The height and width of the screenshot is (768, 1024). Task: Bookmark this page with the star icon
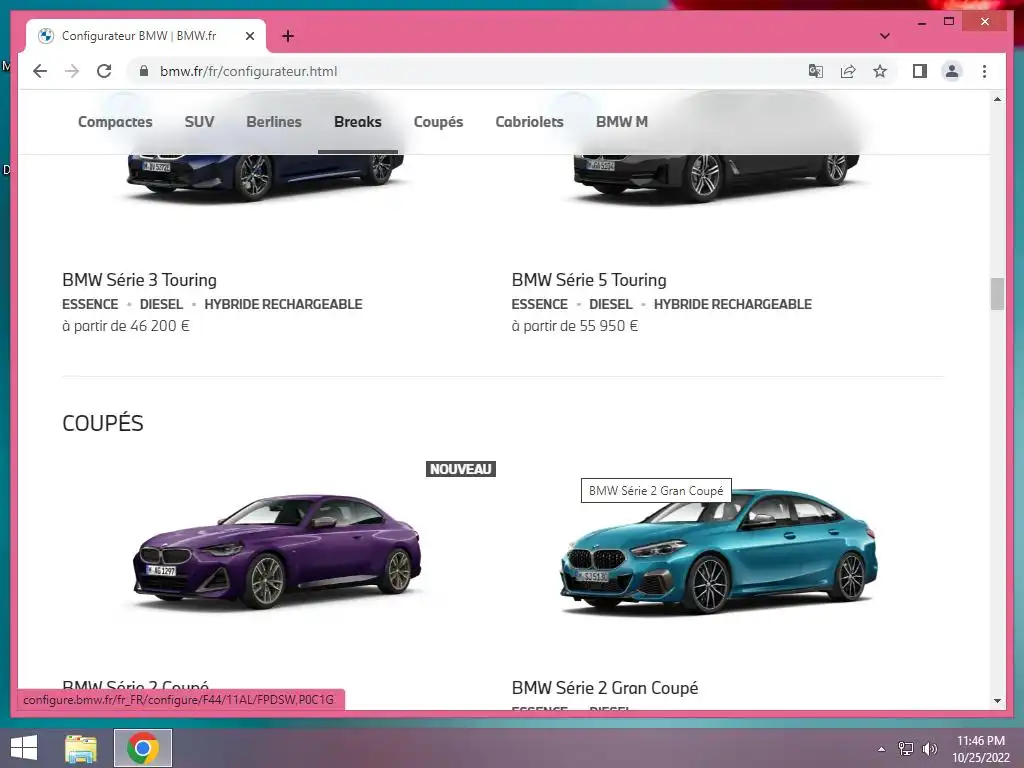(x=880, y=71)
